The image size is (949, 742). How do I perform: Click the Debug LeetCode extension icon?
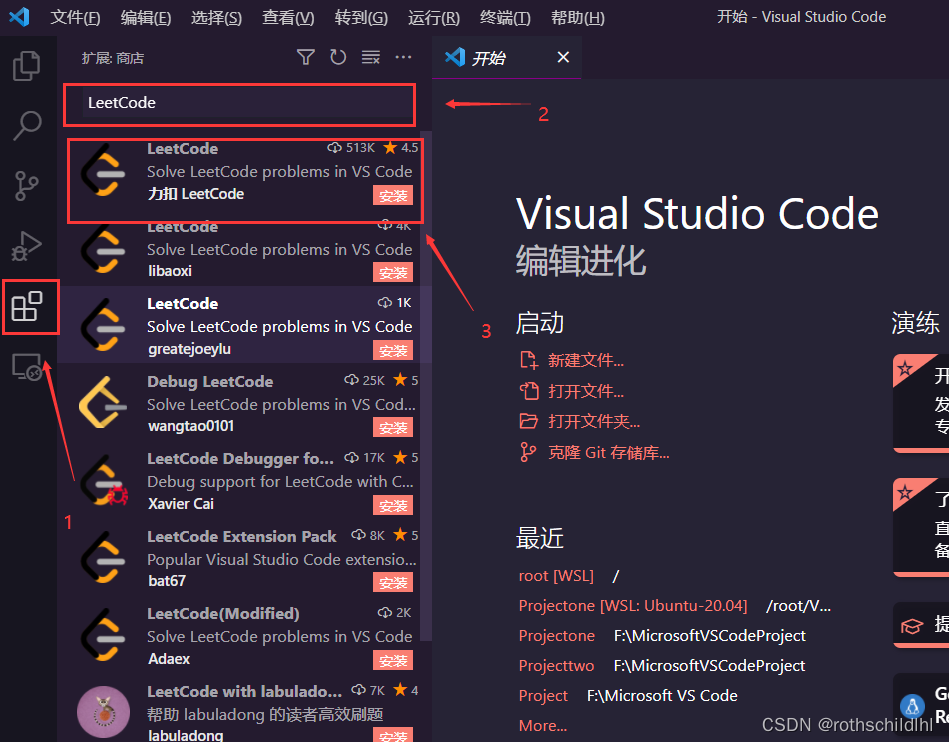[103, 403]
